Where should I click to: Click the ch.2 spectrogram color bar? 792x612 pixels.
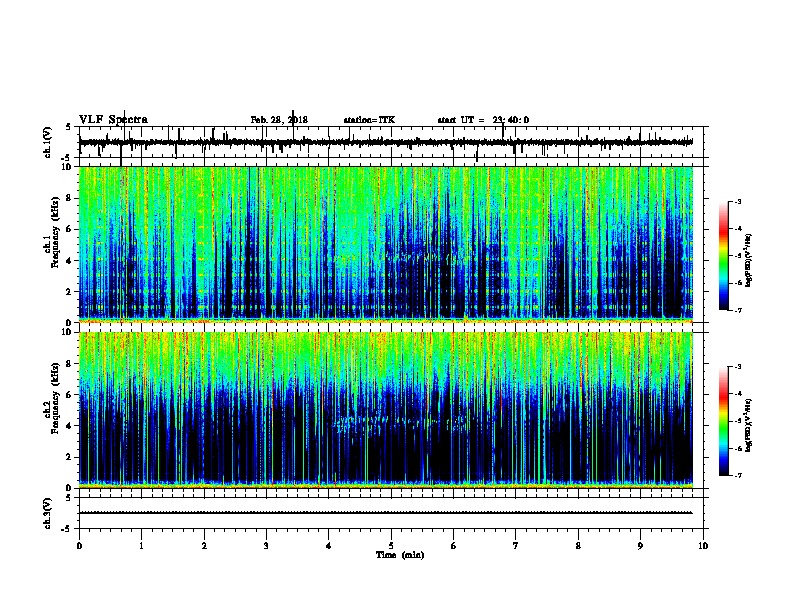(723, 421)
